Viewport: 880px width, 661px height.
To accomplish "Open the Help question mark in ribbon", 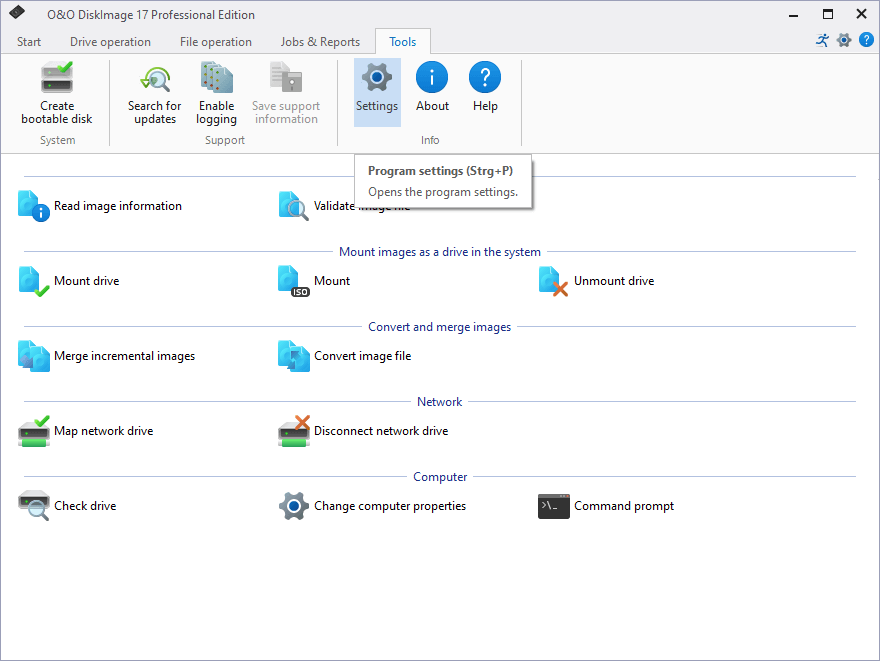I will point(485,77).
